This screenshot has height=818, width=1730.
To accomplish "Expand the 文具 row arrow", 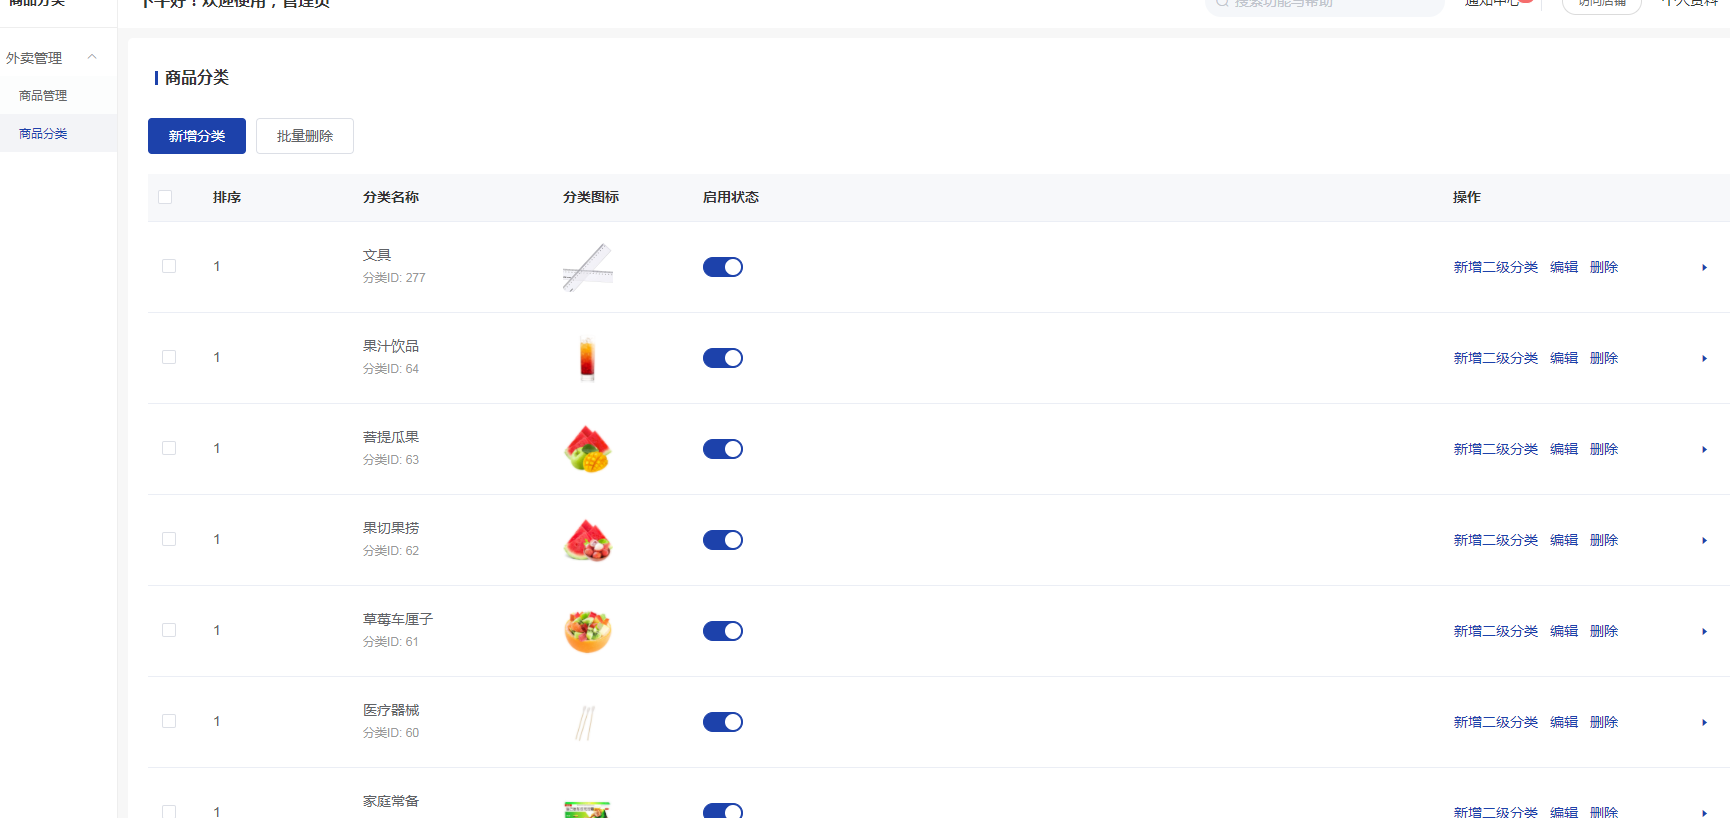I will [x=1704, y=267].
